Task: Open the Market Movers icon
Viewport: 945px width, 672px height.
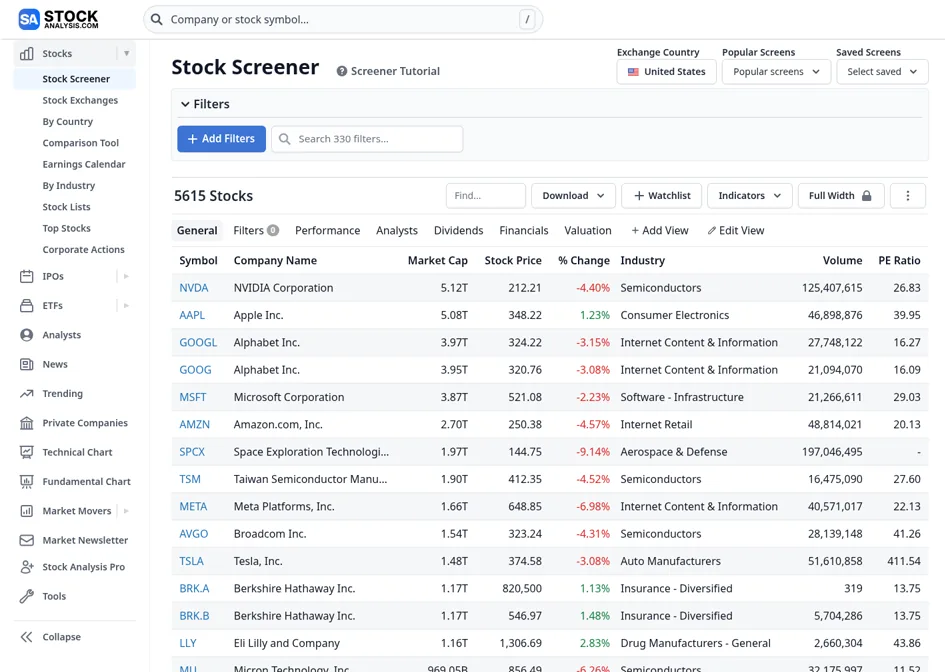Action: [x=27, y=511]
